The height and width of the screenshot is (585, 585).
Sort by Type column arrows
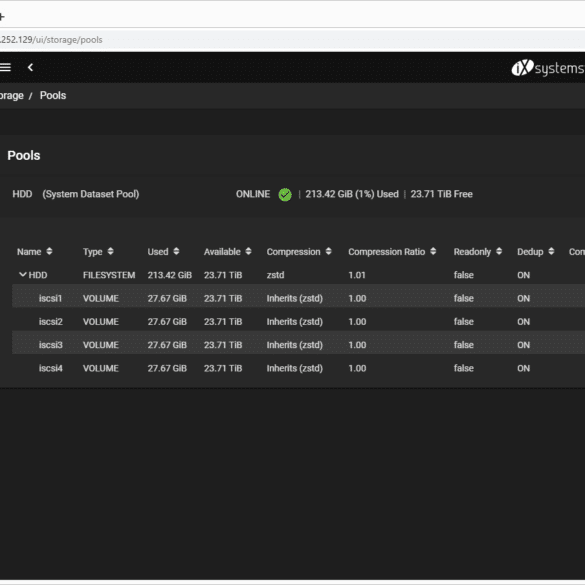[110, 251]
